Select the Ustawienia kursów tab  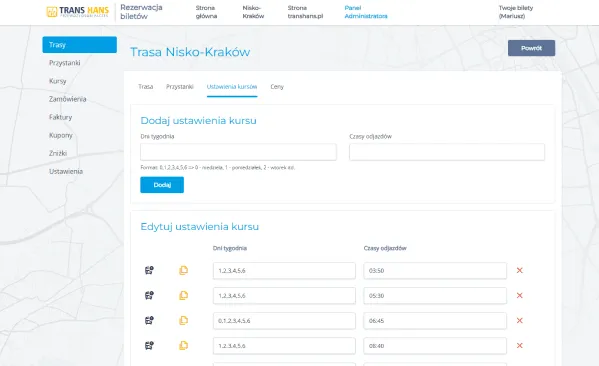[x=232, y=87]
